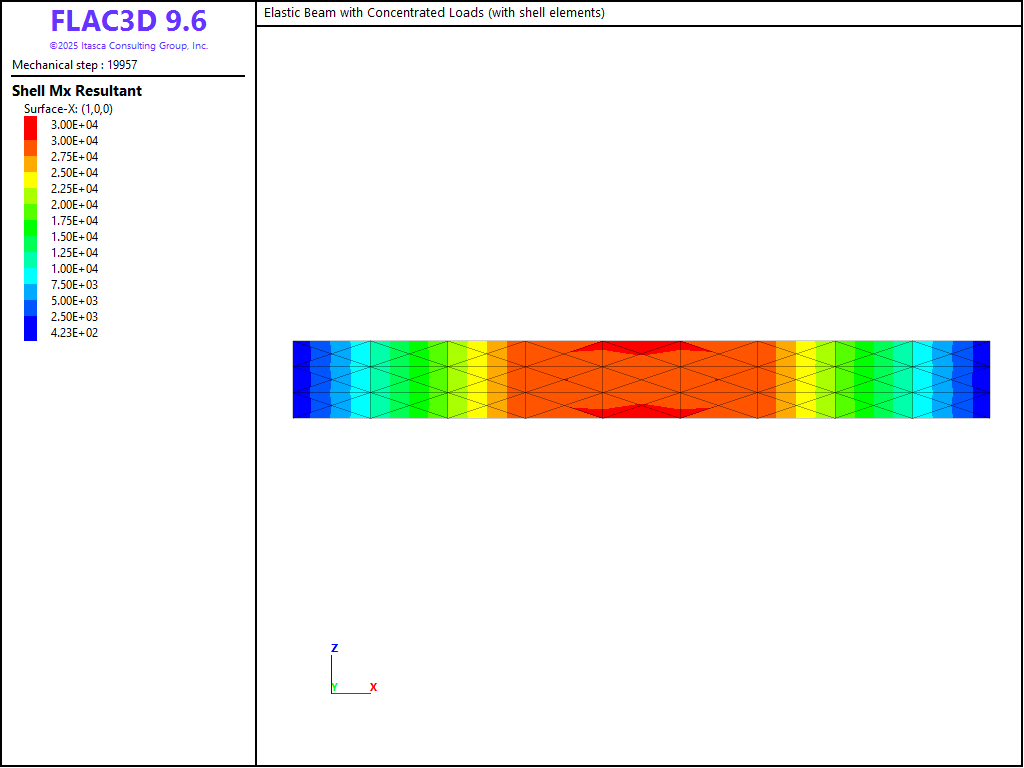
Task: Click the red X axis label on triad
Action: point(373,688)
